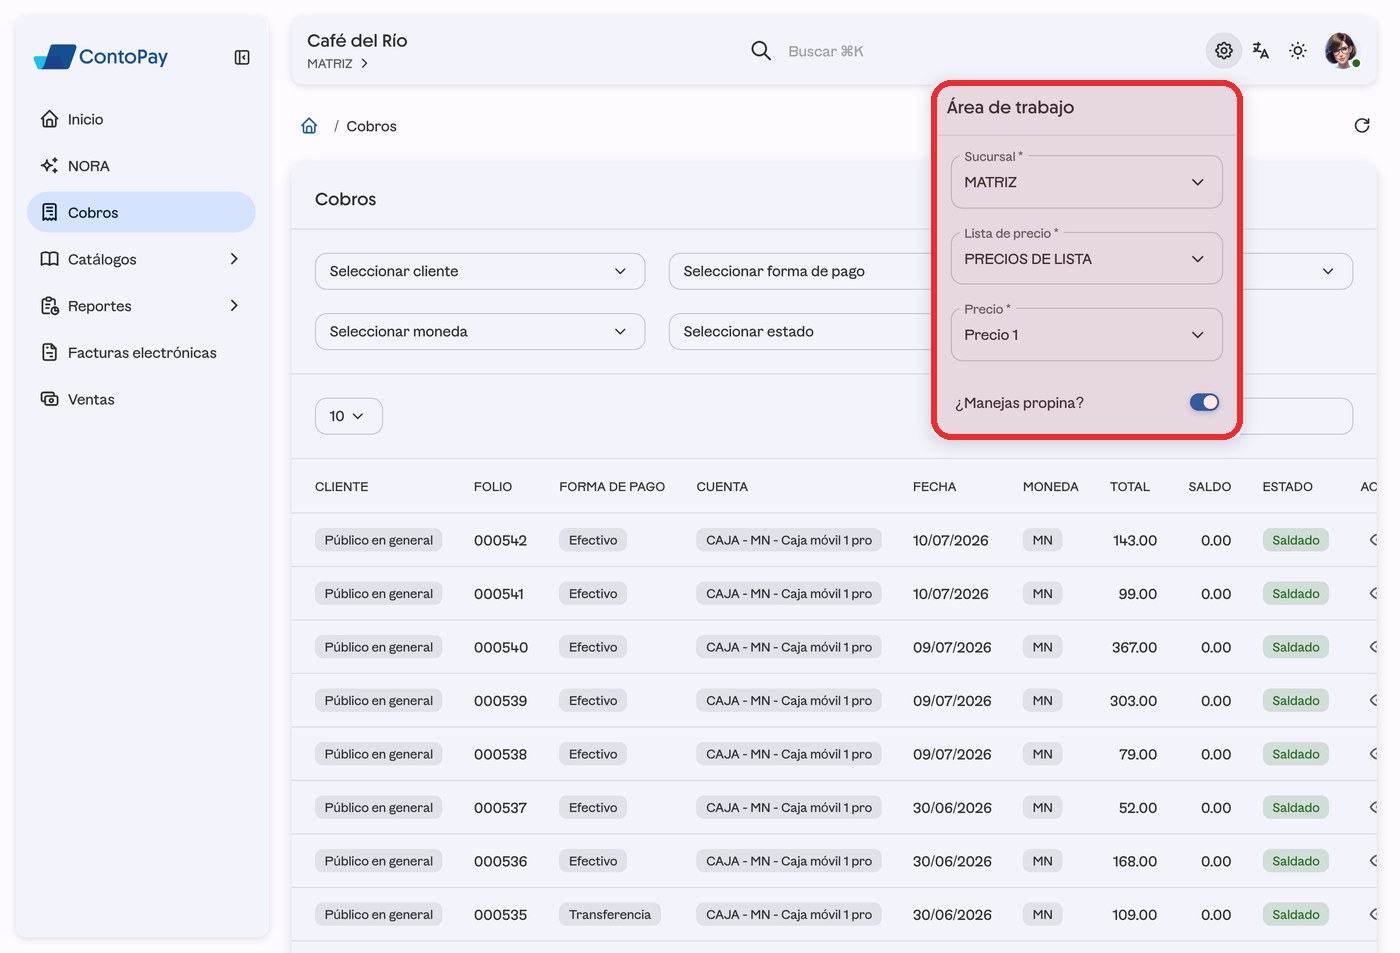
Task: Go to Inicio in sidebar
Action: [142, 119]
